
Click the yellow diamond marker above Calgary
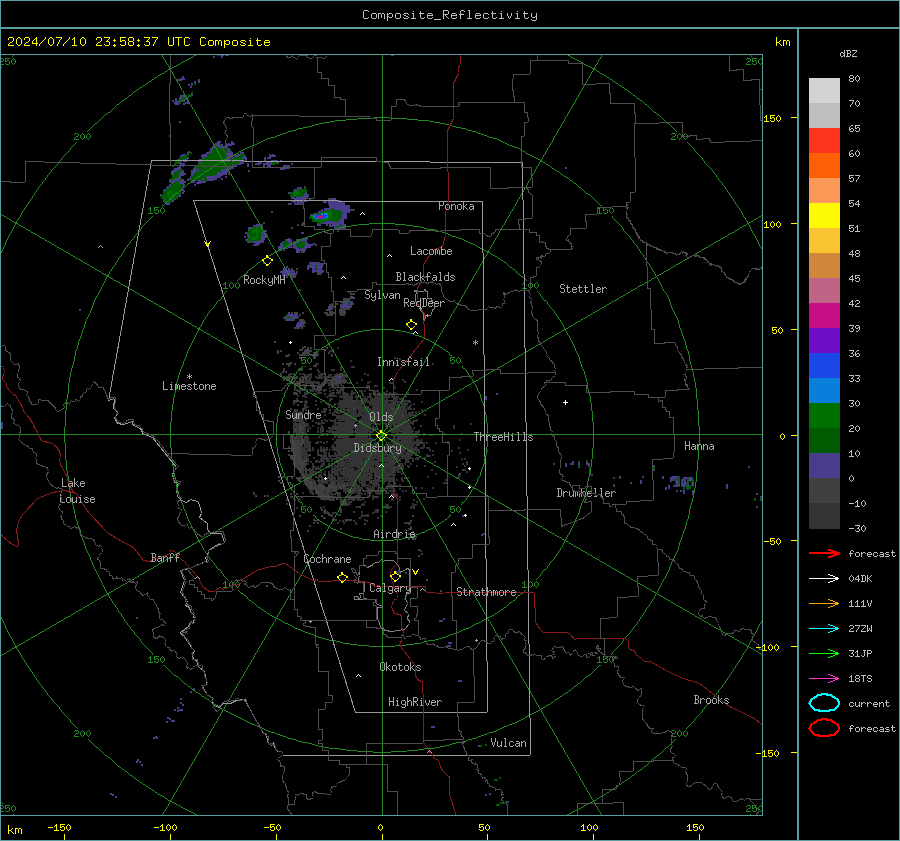[x=395, y=576]
